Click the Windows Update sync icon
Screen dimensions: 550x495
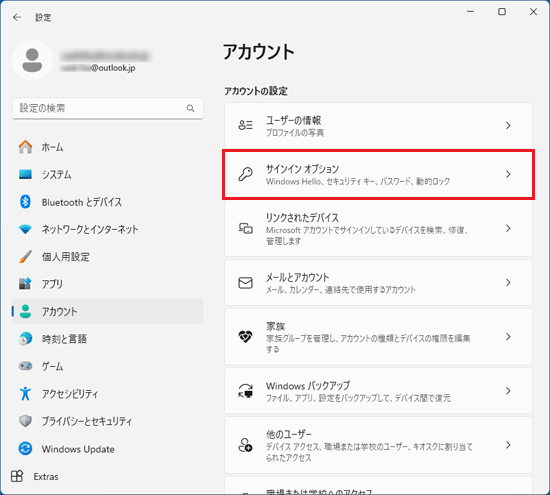click(25, 449)
